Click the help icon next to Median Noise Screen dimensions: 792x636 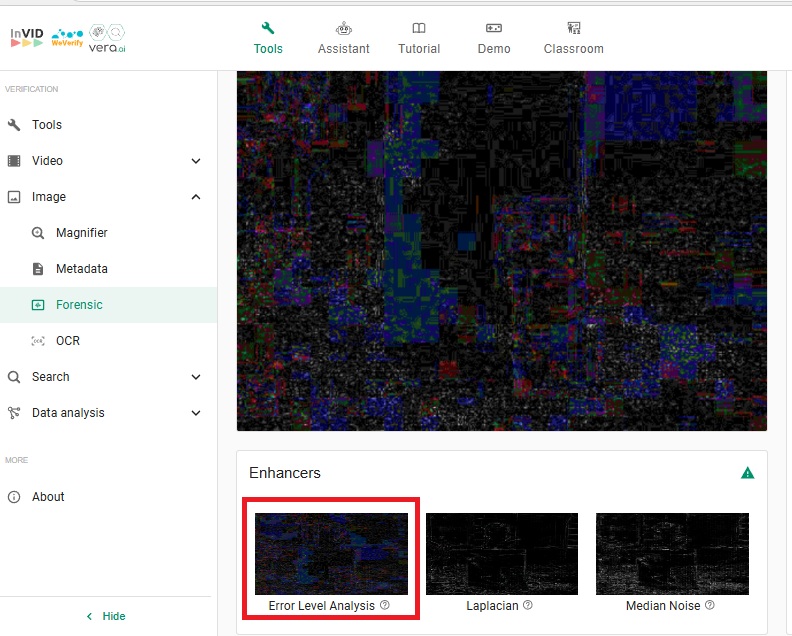click(709, 606)
